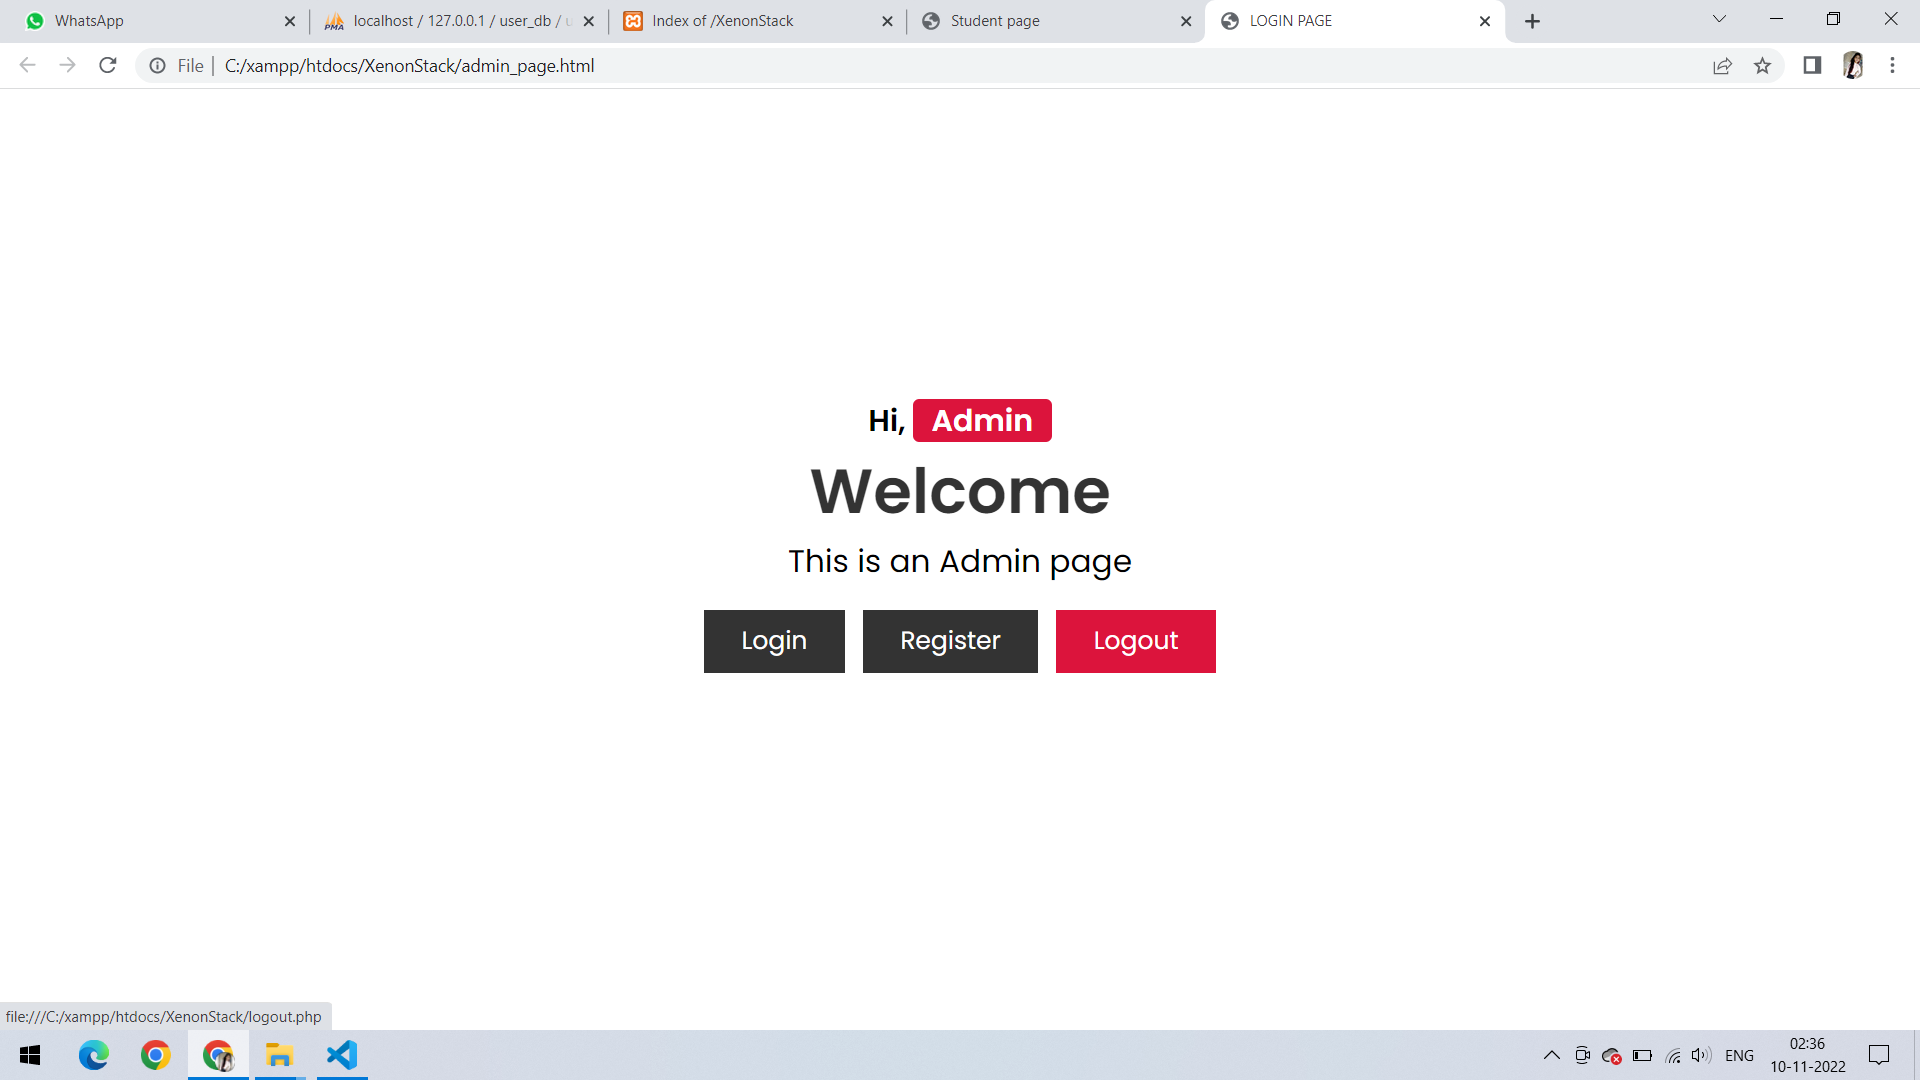The width and height of the screenshot is (1920, 1080).
Task: Click the back navigation arrow
Action: pos(27,65)
